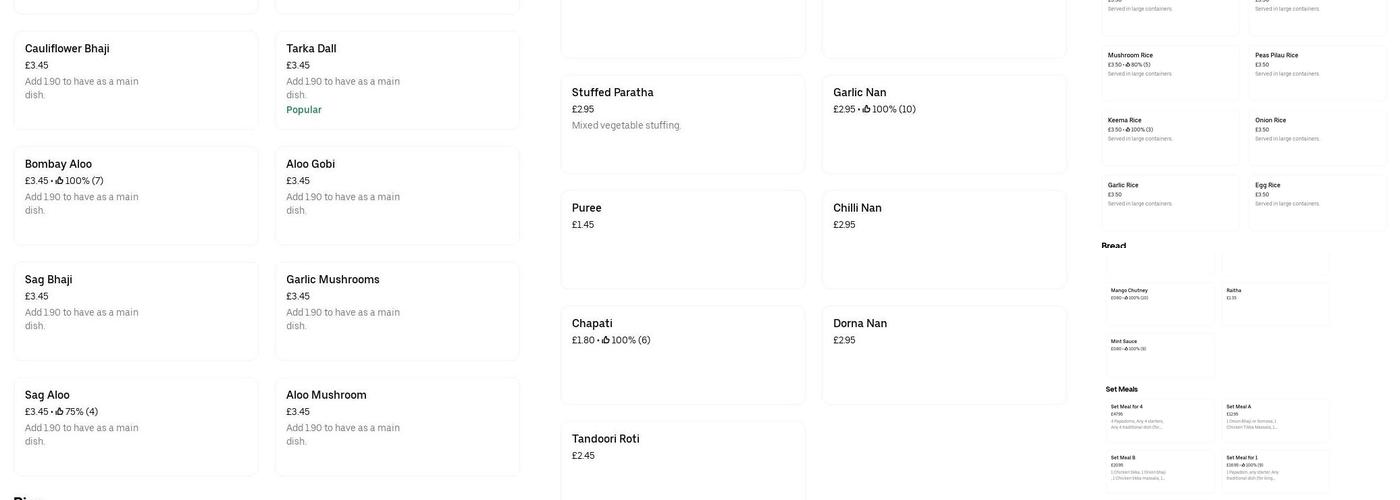The width and height of the screenshot is (1400, 500).
Task: Open Set Meal for 4 card
Action: click(x=1160, y=420)
